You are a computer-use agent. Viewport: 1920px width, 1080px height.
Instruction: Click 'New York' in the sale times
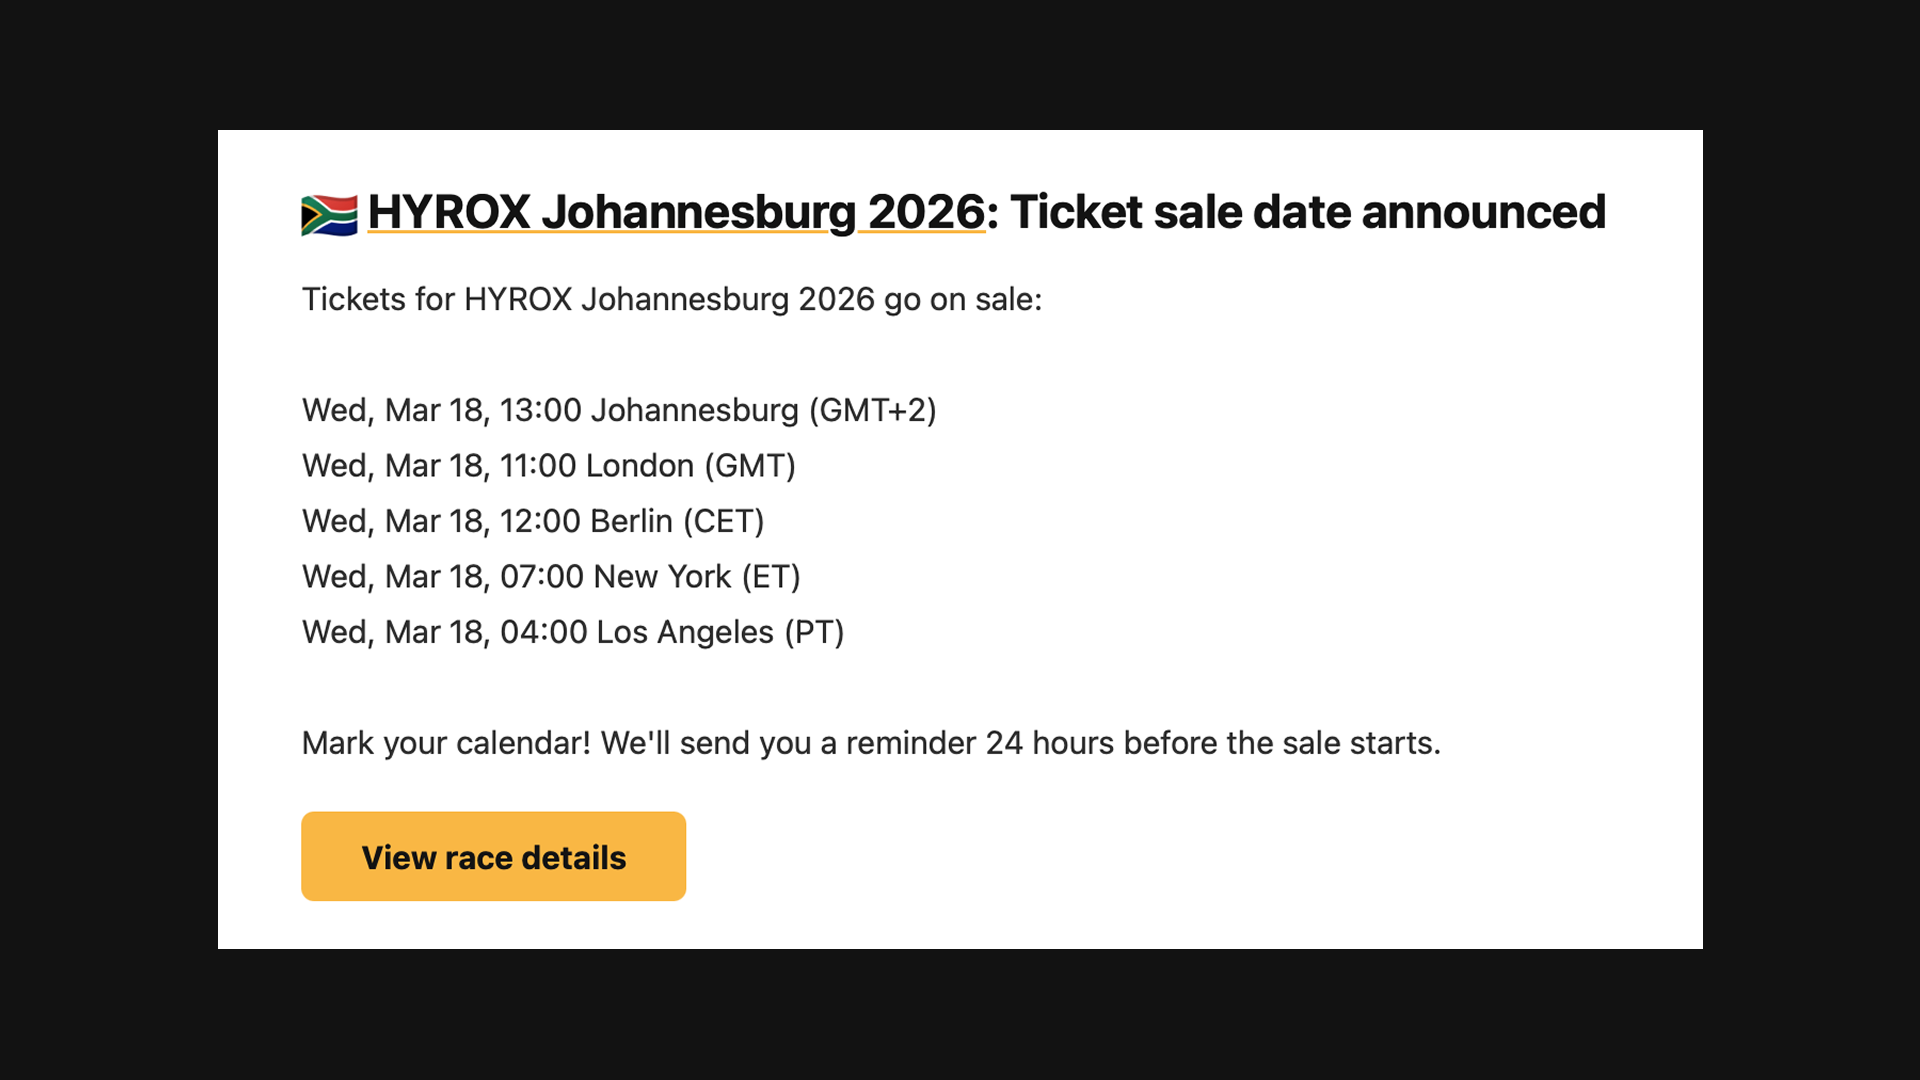[x=662, y=577]
